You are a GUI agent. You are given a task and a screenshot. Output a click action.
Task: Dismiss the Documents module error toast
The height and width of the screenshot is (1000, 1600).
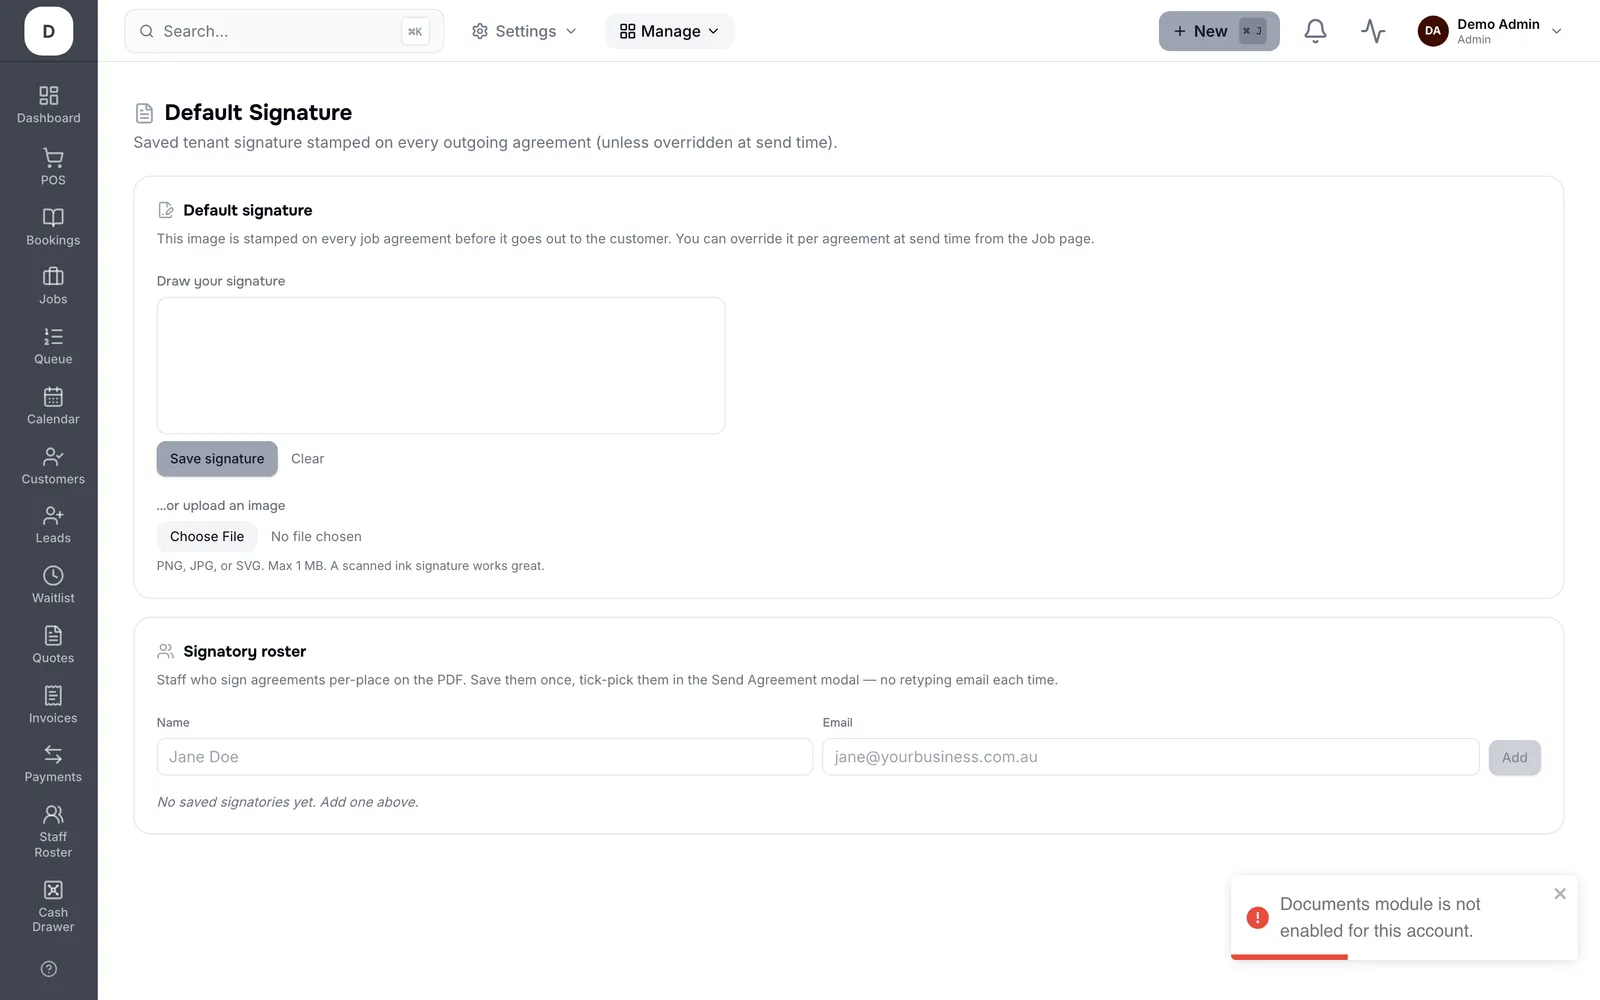pos(1560,894)
